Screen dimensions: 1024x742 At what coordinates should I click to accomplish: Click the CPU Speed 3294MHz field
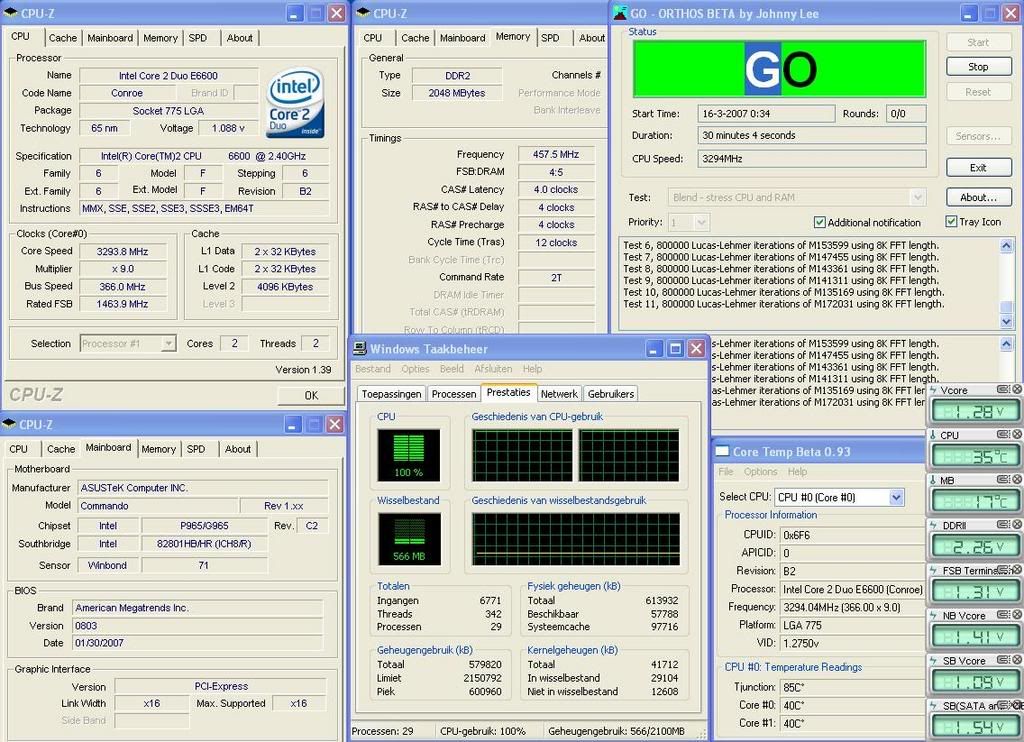[x=812, y=159]
